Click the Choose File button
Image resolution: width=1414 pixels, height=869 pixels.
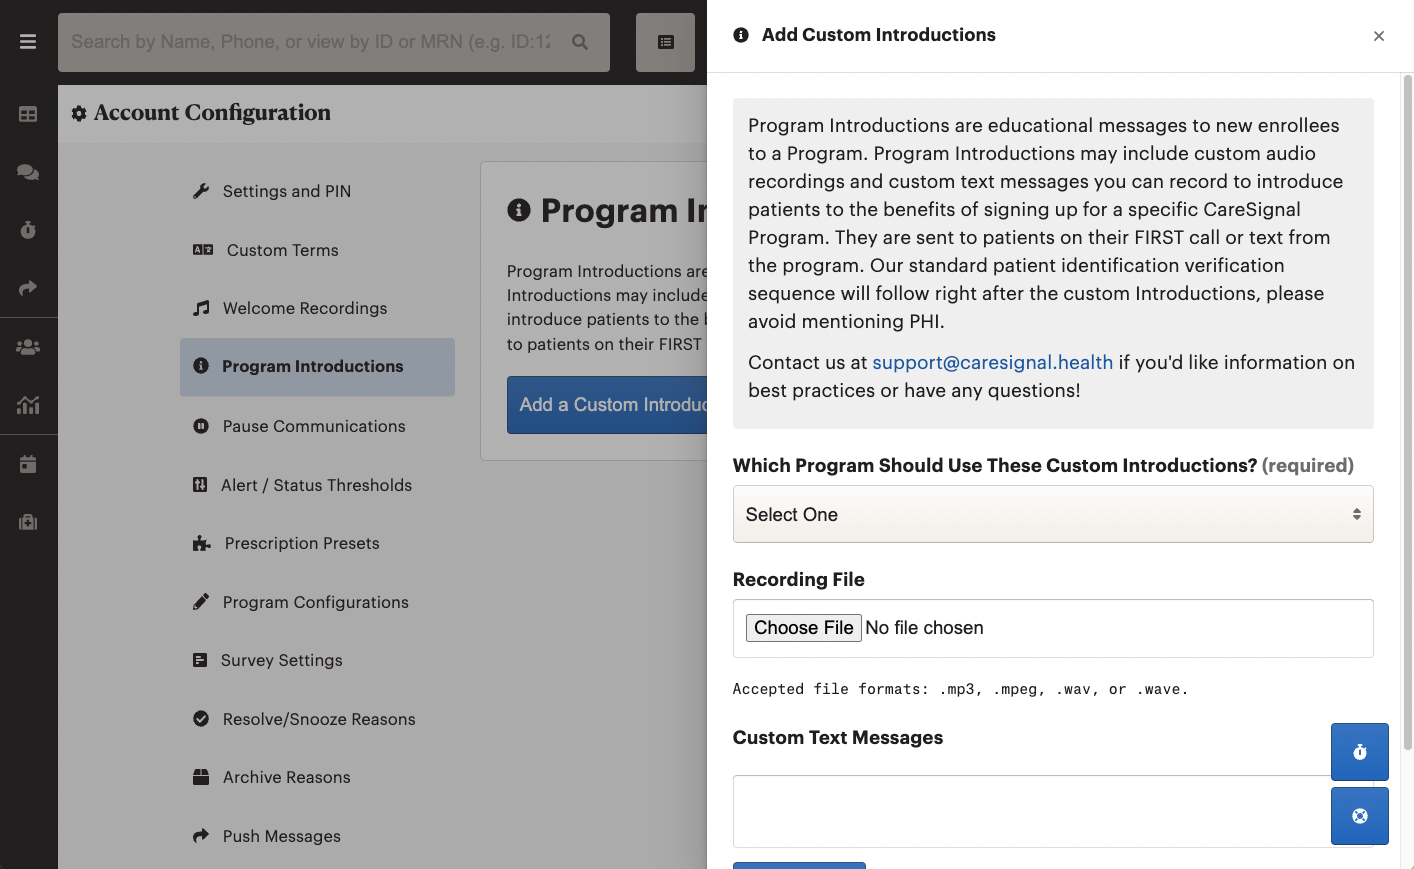(x=804, y=628)
